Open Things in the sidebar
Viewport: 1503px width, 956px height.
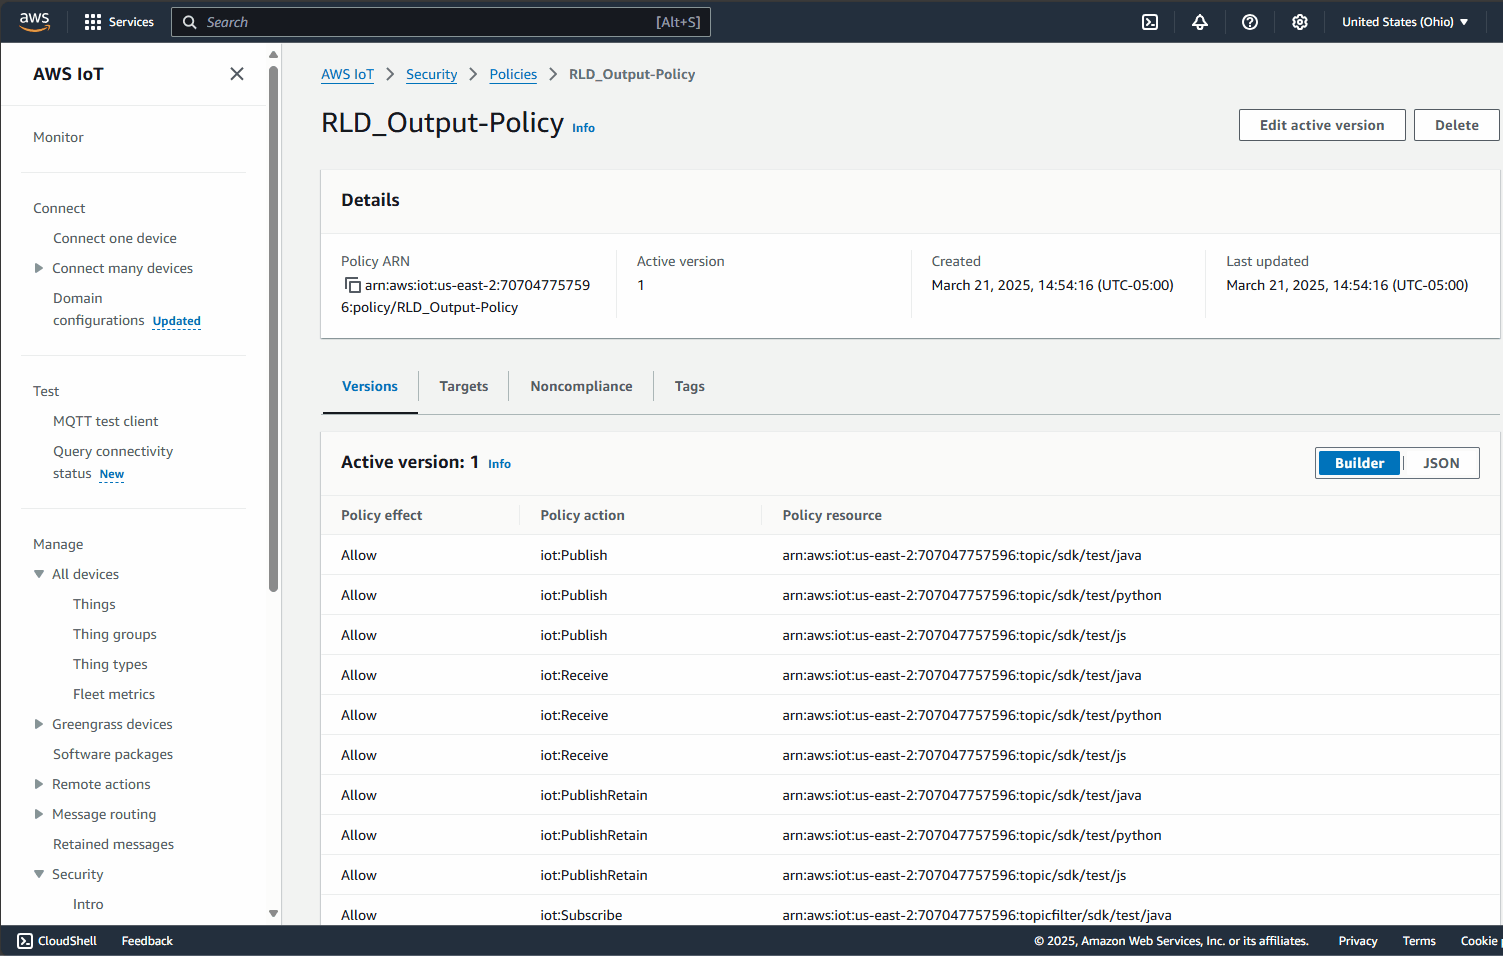[x=94, y=604]
